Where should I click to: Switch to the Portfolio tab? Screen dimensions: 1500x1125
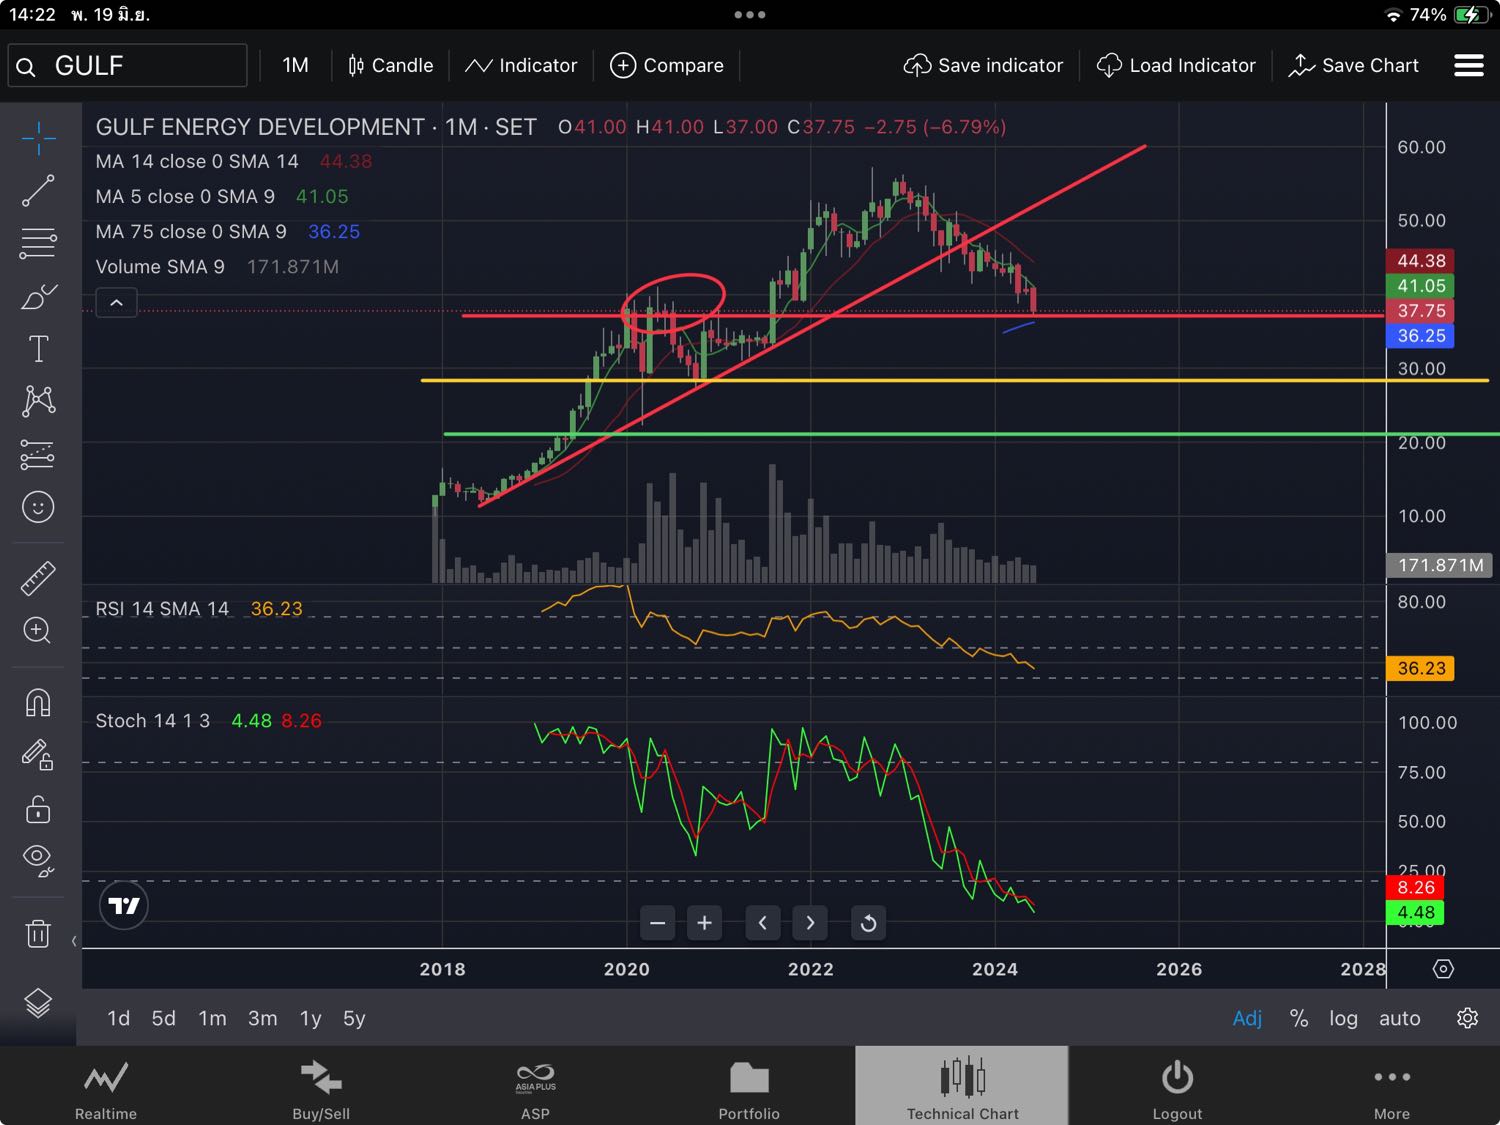749,1087
